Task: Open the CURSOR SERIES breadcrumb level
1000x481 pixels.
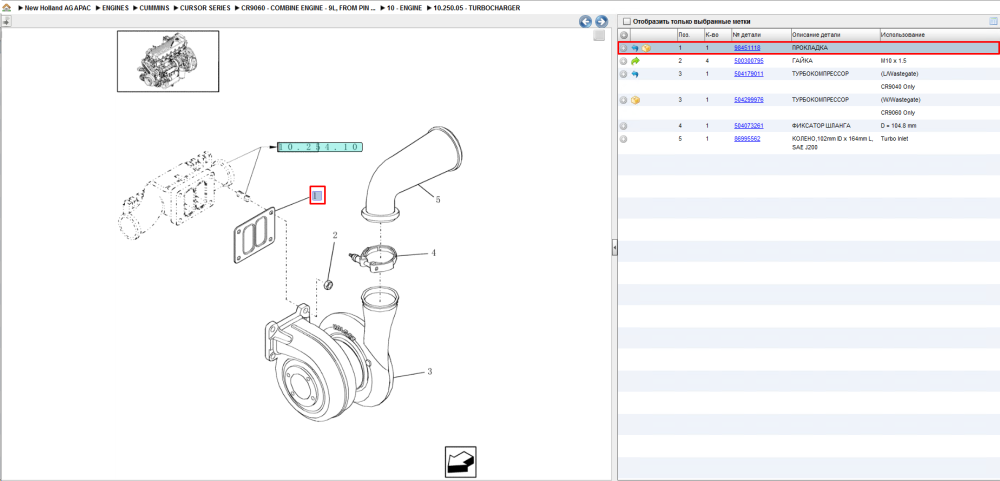Action: (x=205, y=8)
